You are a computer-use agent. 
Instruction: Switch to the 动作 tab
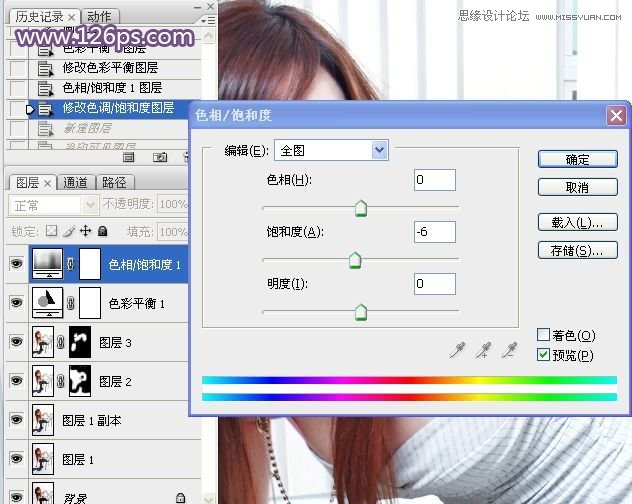[99, 17]
